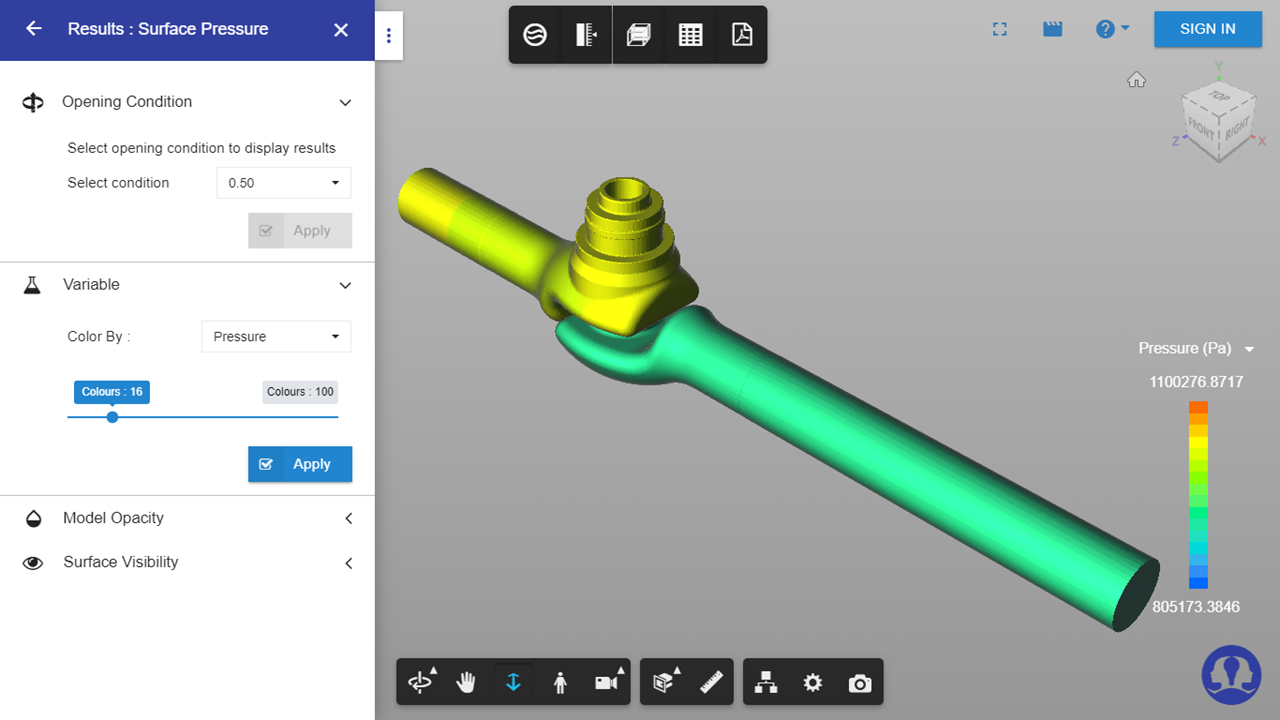The width and height of the screenshot is (1280, 720).
Task: Toggle fullscreen mode icon
Action: pos(999,29)
